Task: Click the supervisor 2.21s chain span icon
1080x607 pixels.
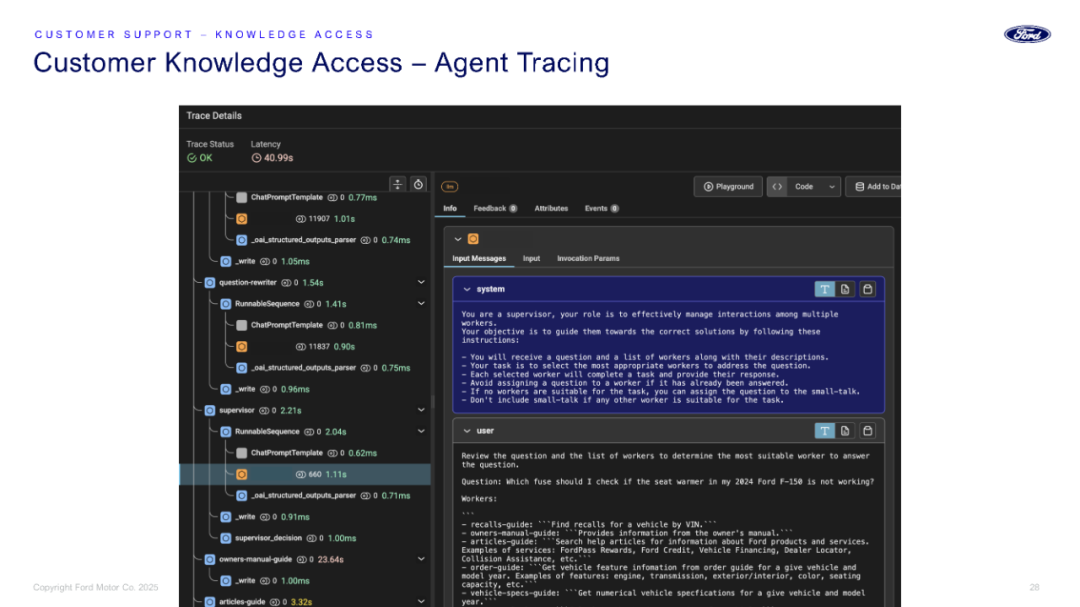Action: (x=210, y=411)
